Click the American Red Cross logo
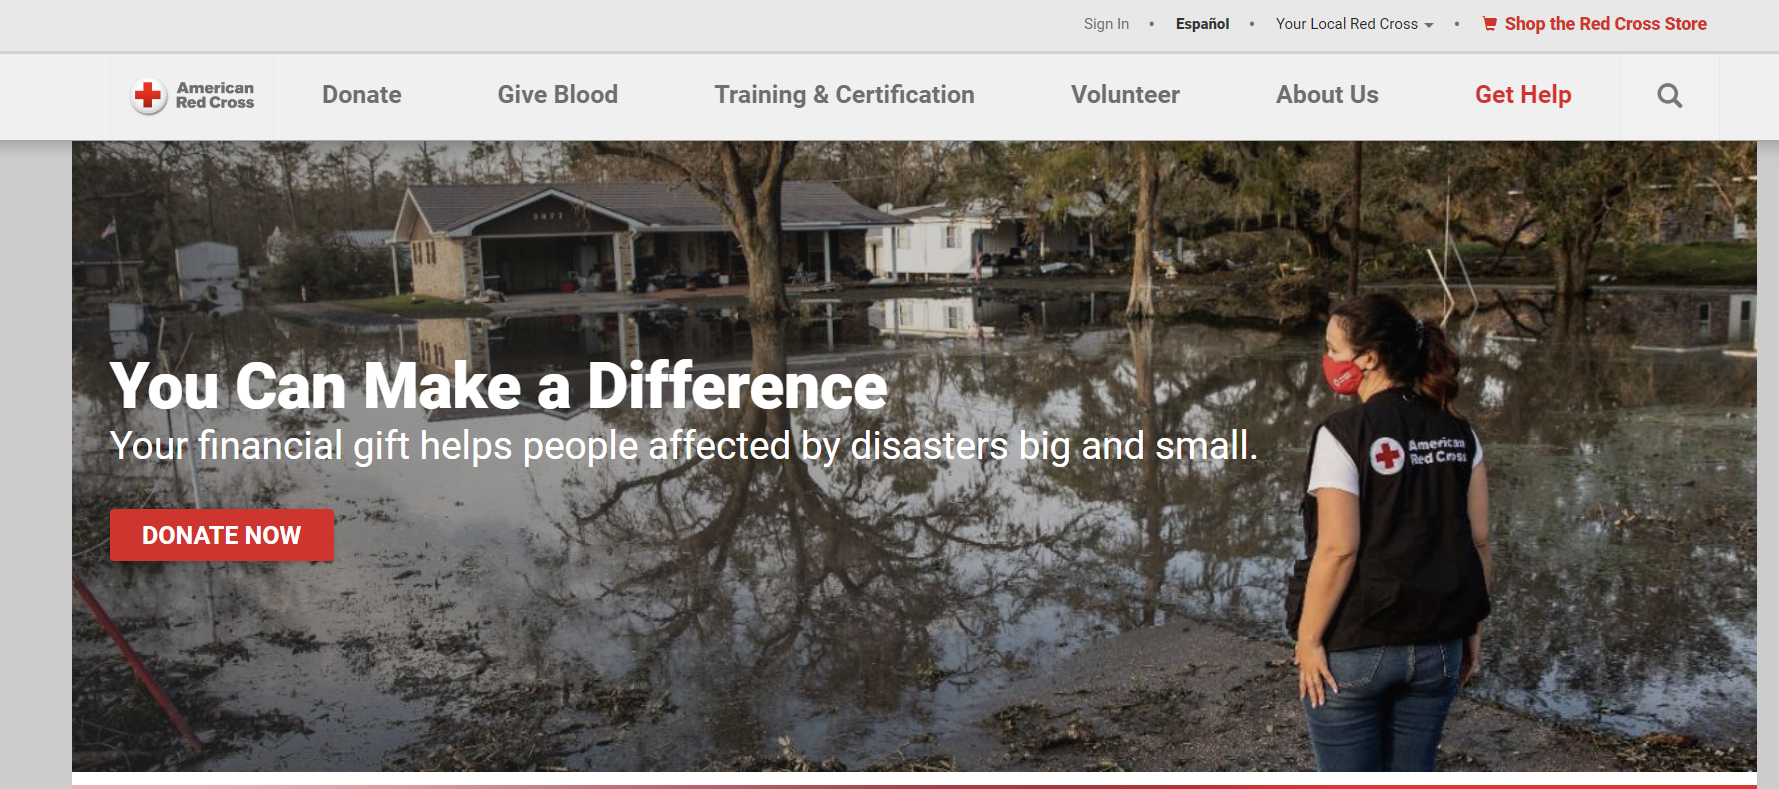The width and height of the screenshot is (1779, 789). 192,96
